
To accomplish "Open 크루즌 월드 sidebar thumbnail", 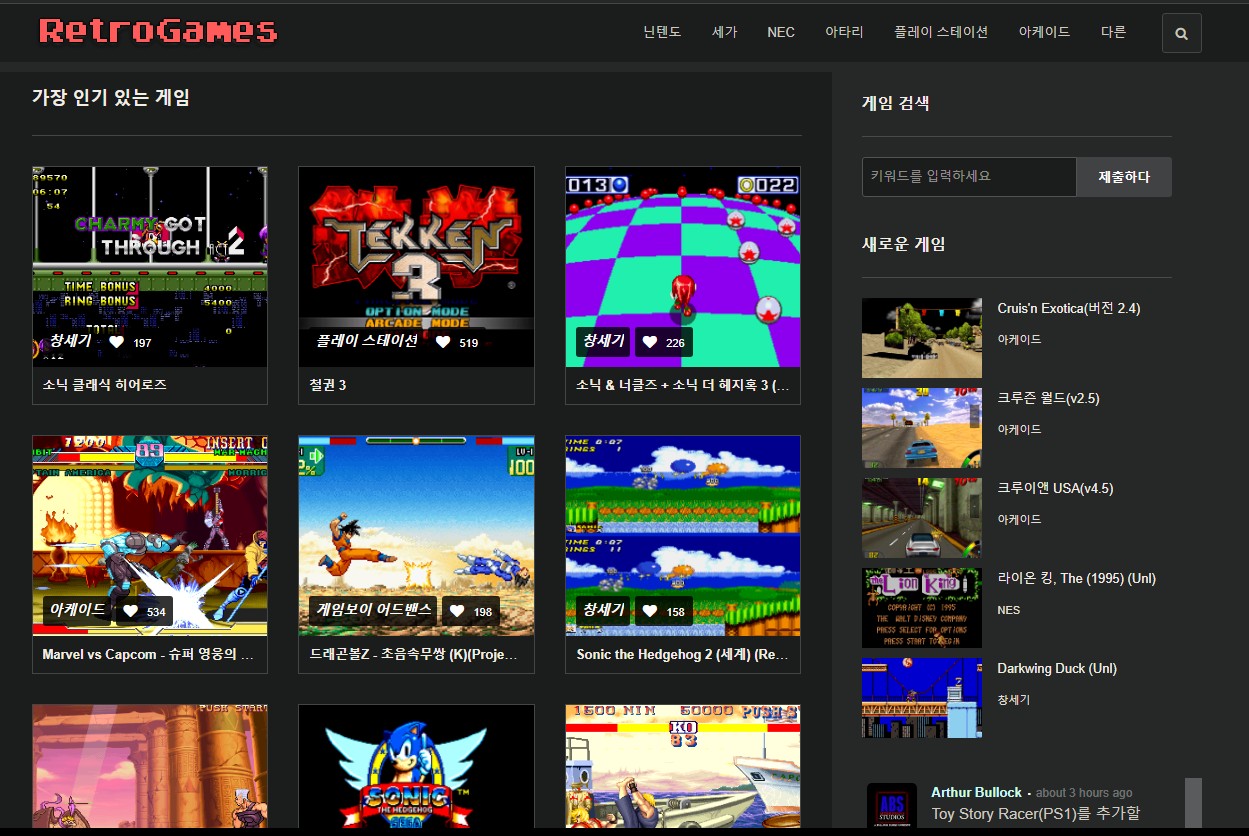I will (922, 428).
